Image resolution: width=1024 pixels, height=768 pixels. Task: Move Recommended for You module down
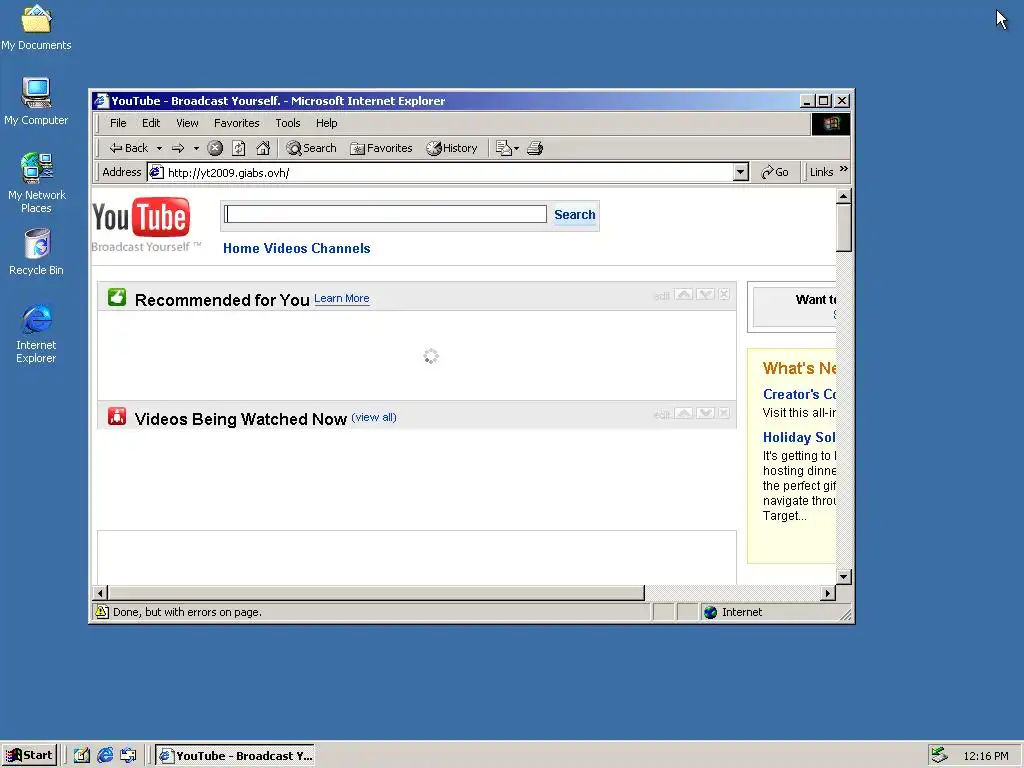(705, 295)
